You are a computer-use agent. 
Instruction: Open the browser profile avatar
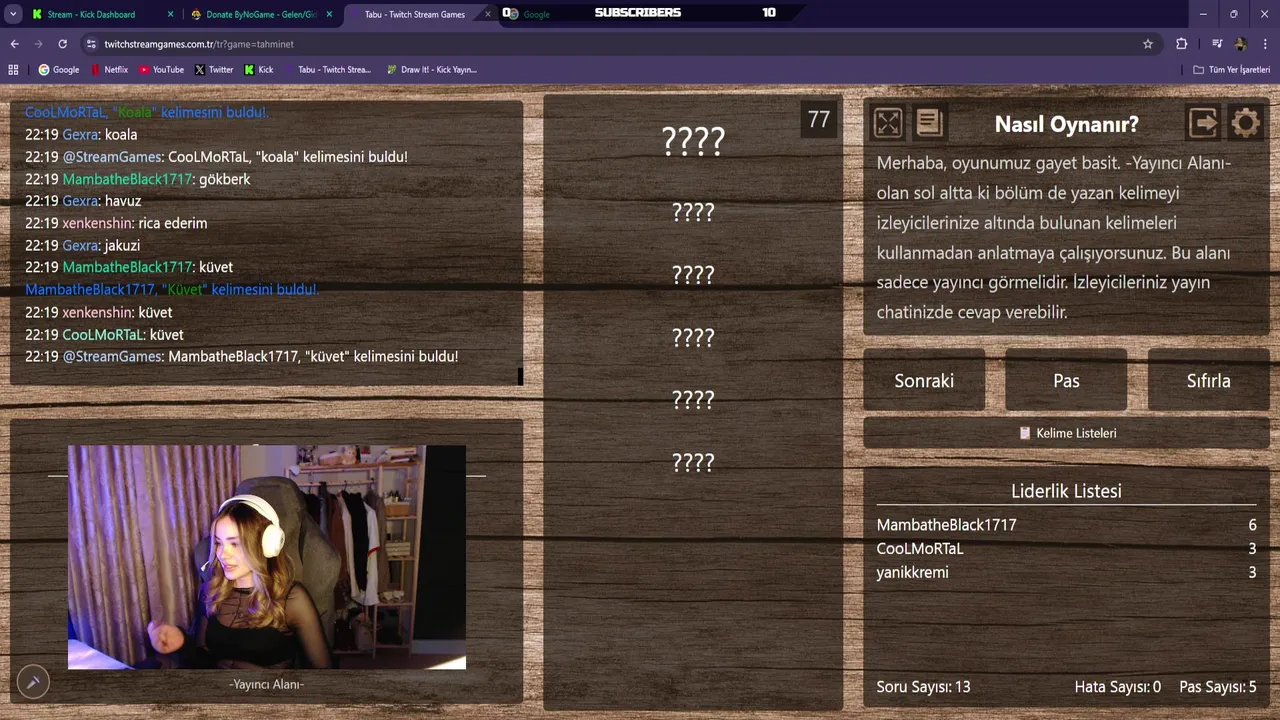1241,44
